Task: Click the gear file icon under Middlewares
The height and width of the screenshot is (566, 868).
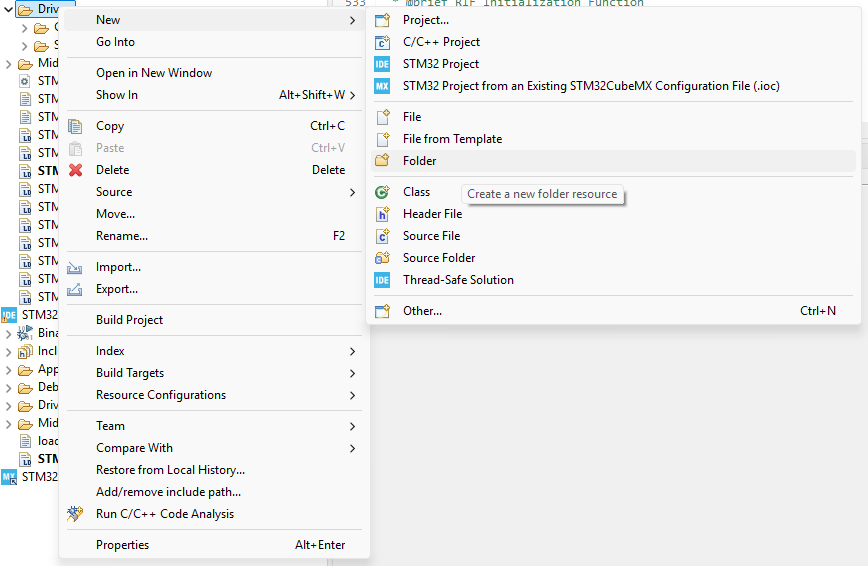Action: [x=25, y=81]
